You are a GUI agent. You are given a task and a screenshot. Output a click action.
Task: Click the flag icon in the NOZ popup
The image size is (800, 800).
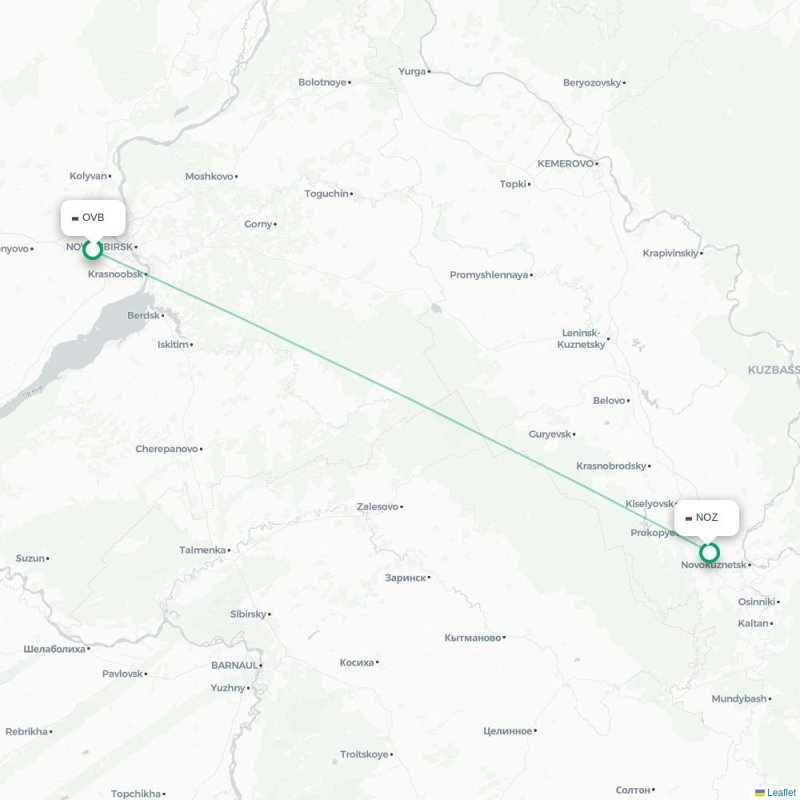click(689, 518)
